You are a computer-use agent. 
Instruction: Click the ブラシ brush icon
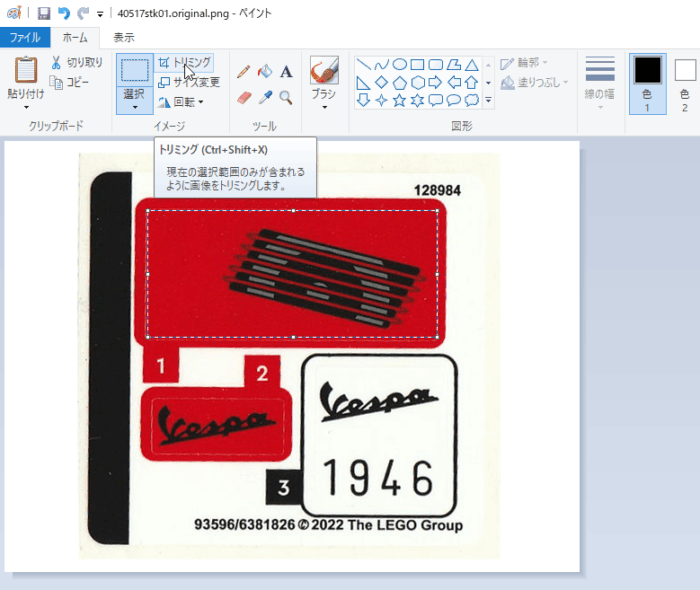(x=324, y=70)
